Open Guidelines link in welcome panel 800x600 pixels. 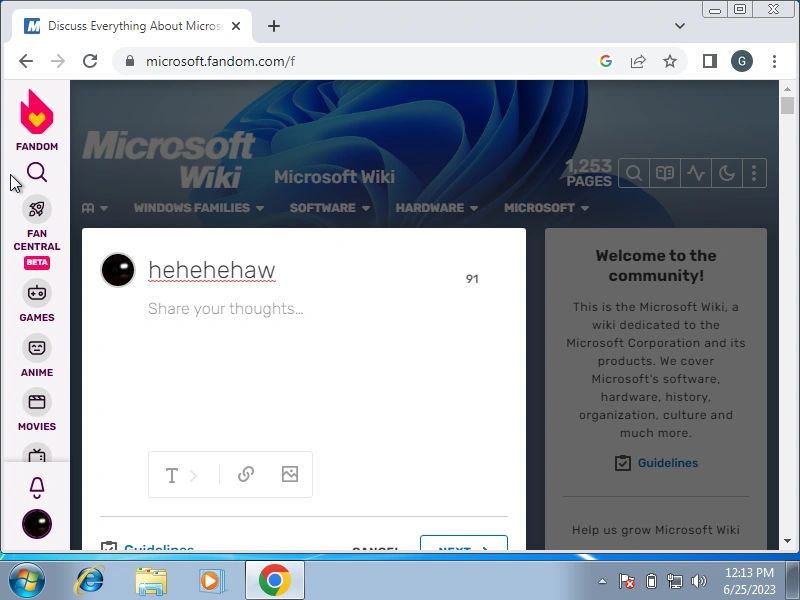click(x=667, y=463)
